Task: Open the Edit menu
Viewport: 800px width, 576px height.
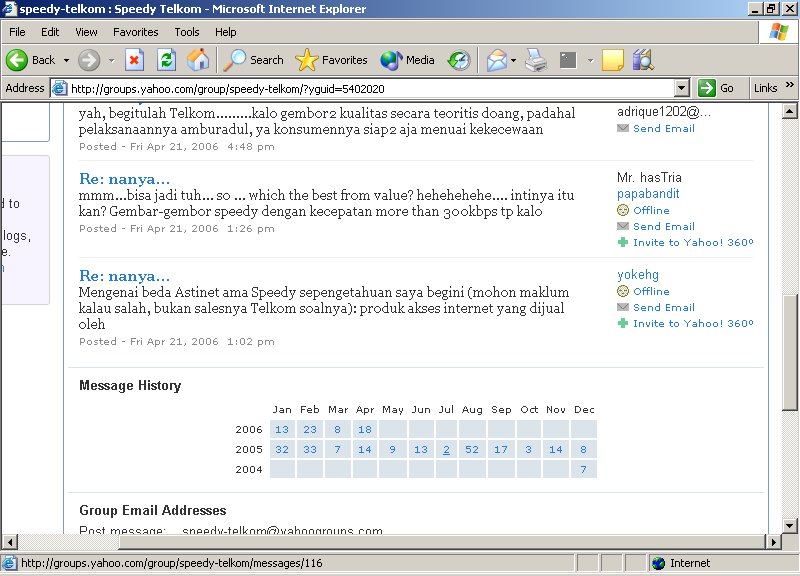Action: coord(50,32)
